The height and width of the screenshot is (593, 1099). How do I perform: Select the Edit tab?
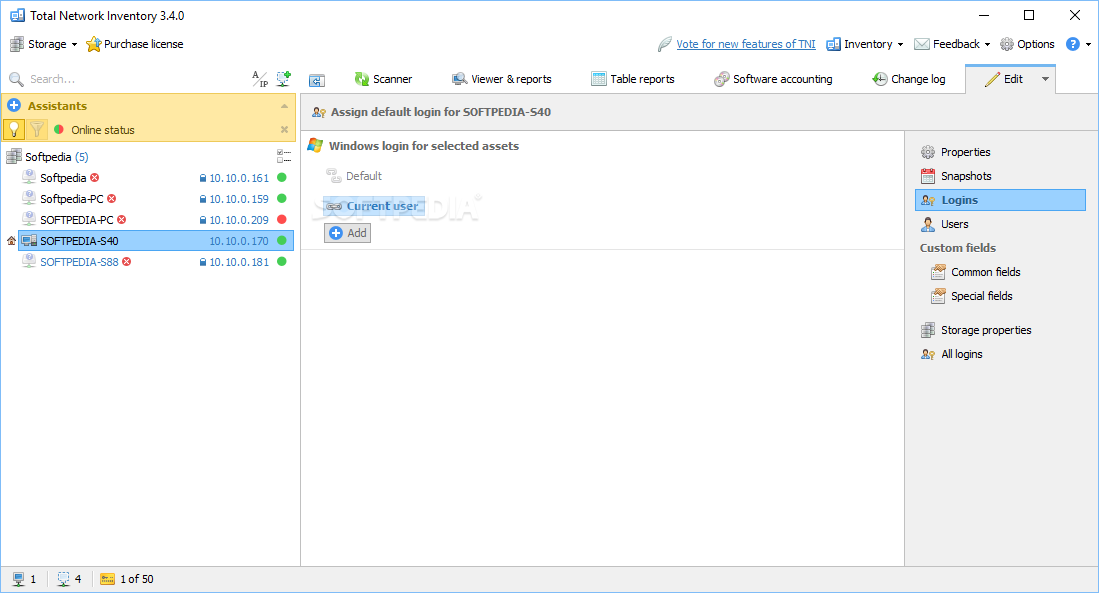click(1004, 79)
